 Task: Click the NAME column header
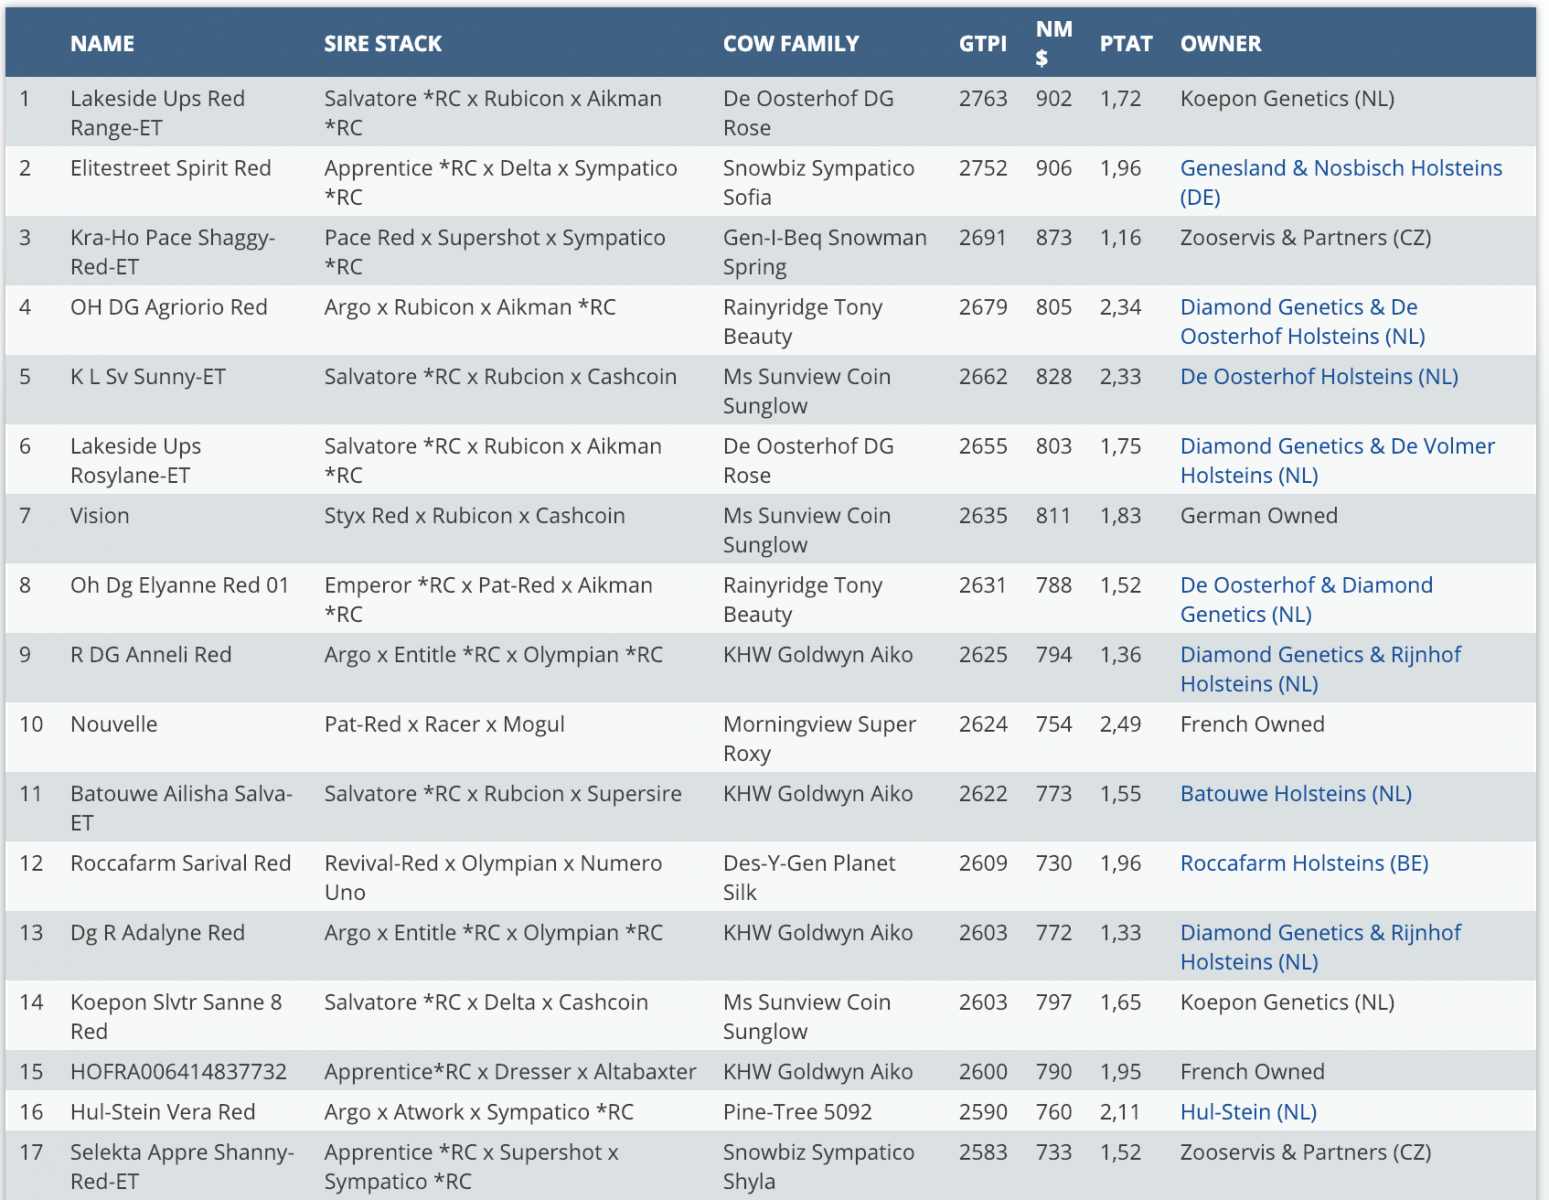coord(102,44)
